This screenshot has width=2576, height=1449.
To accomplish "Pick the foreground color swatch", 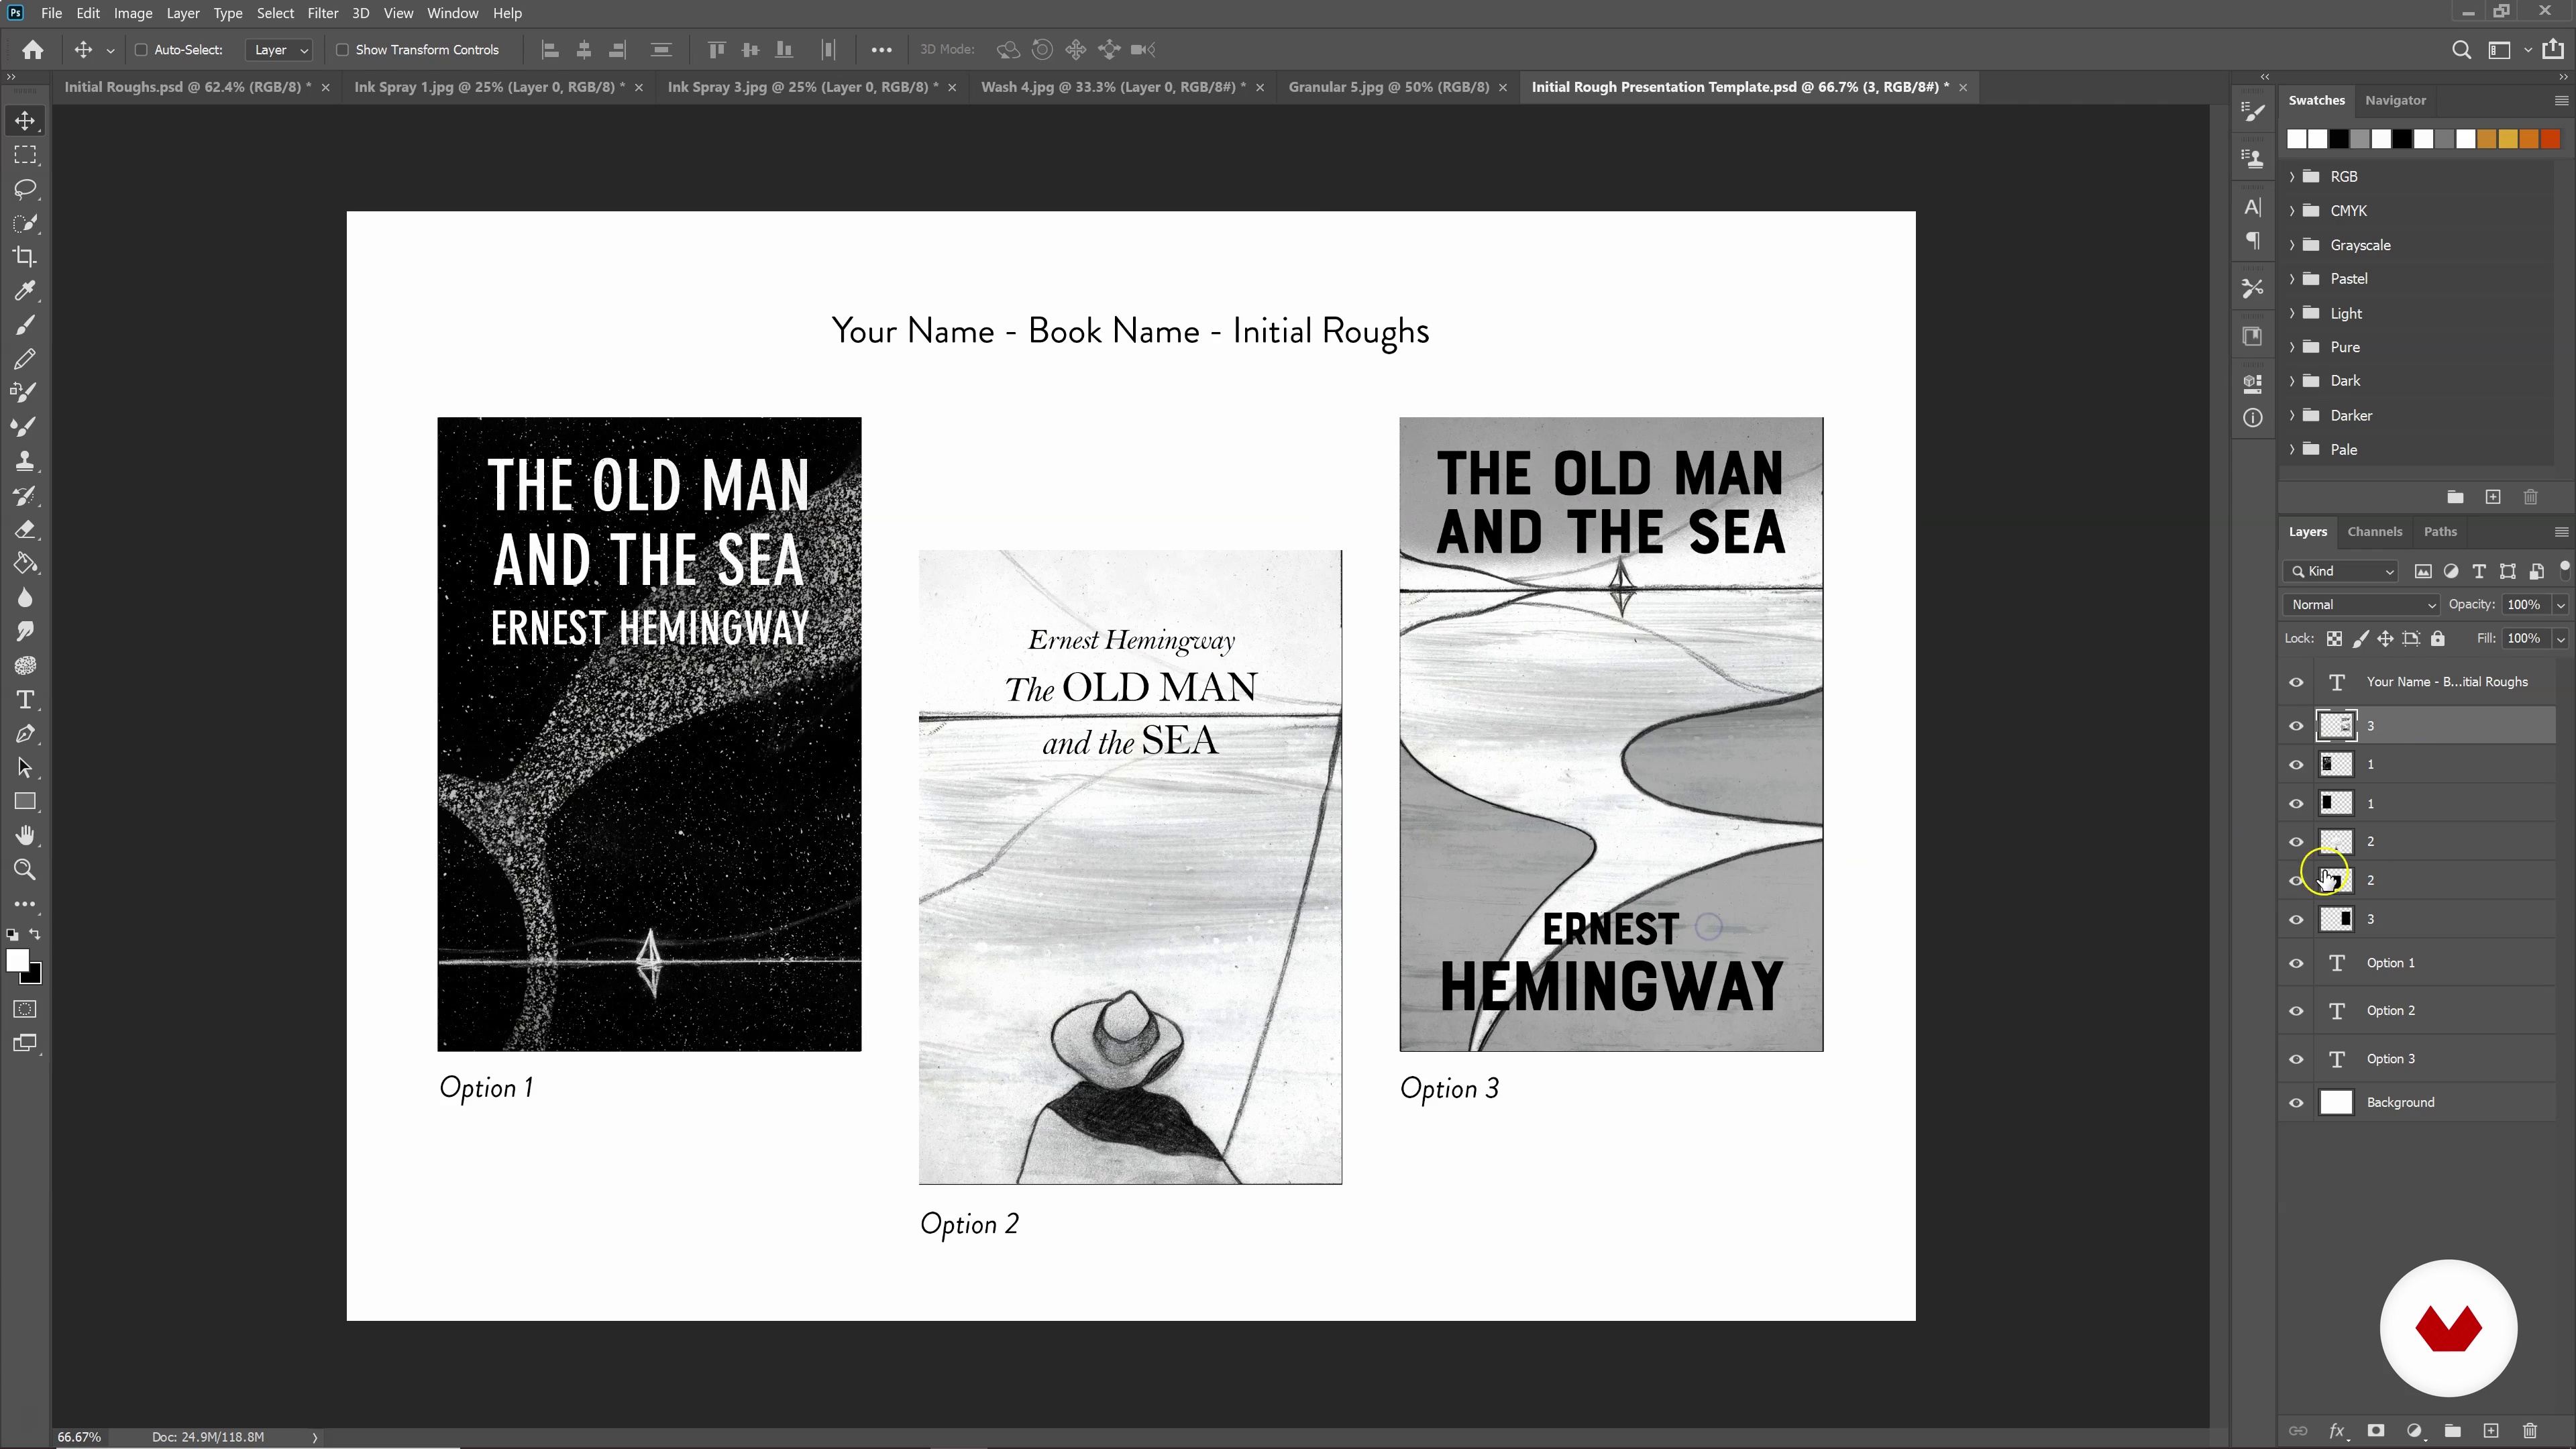I will (x=17, y=961).
